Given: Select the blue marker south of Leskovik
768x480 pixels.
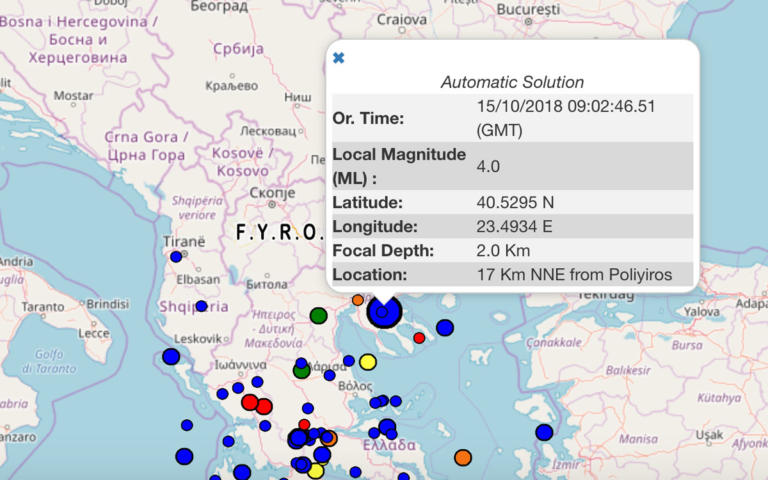Looking at the screenshot, I should [x=171, y=356].
